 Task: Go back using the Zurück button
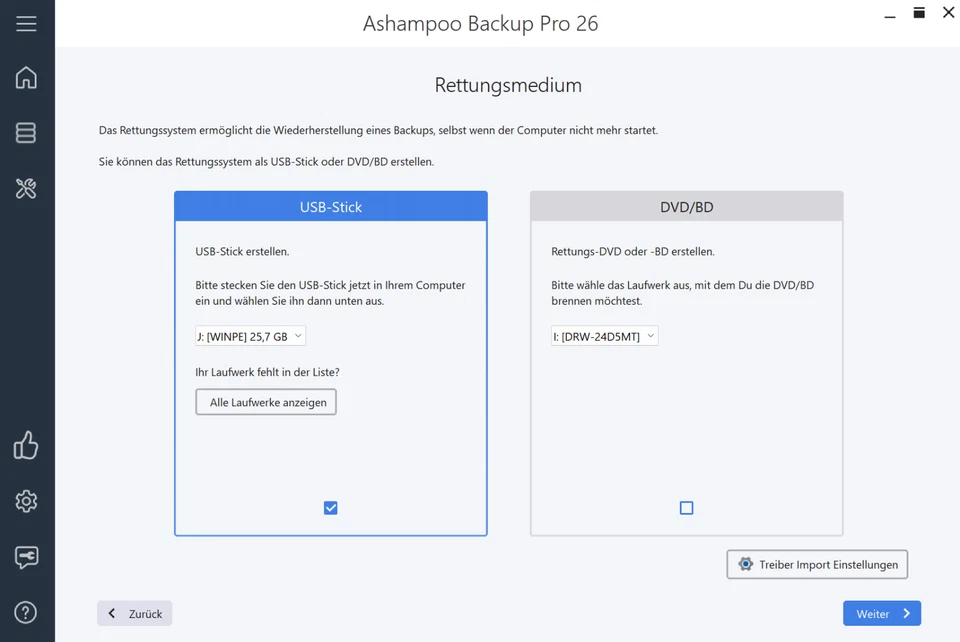(134, 613)
